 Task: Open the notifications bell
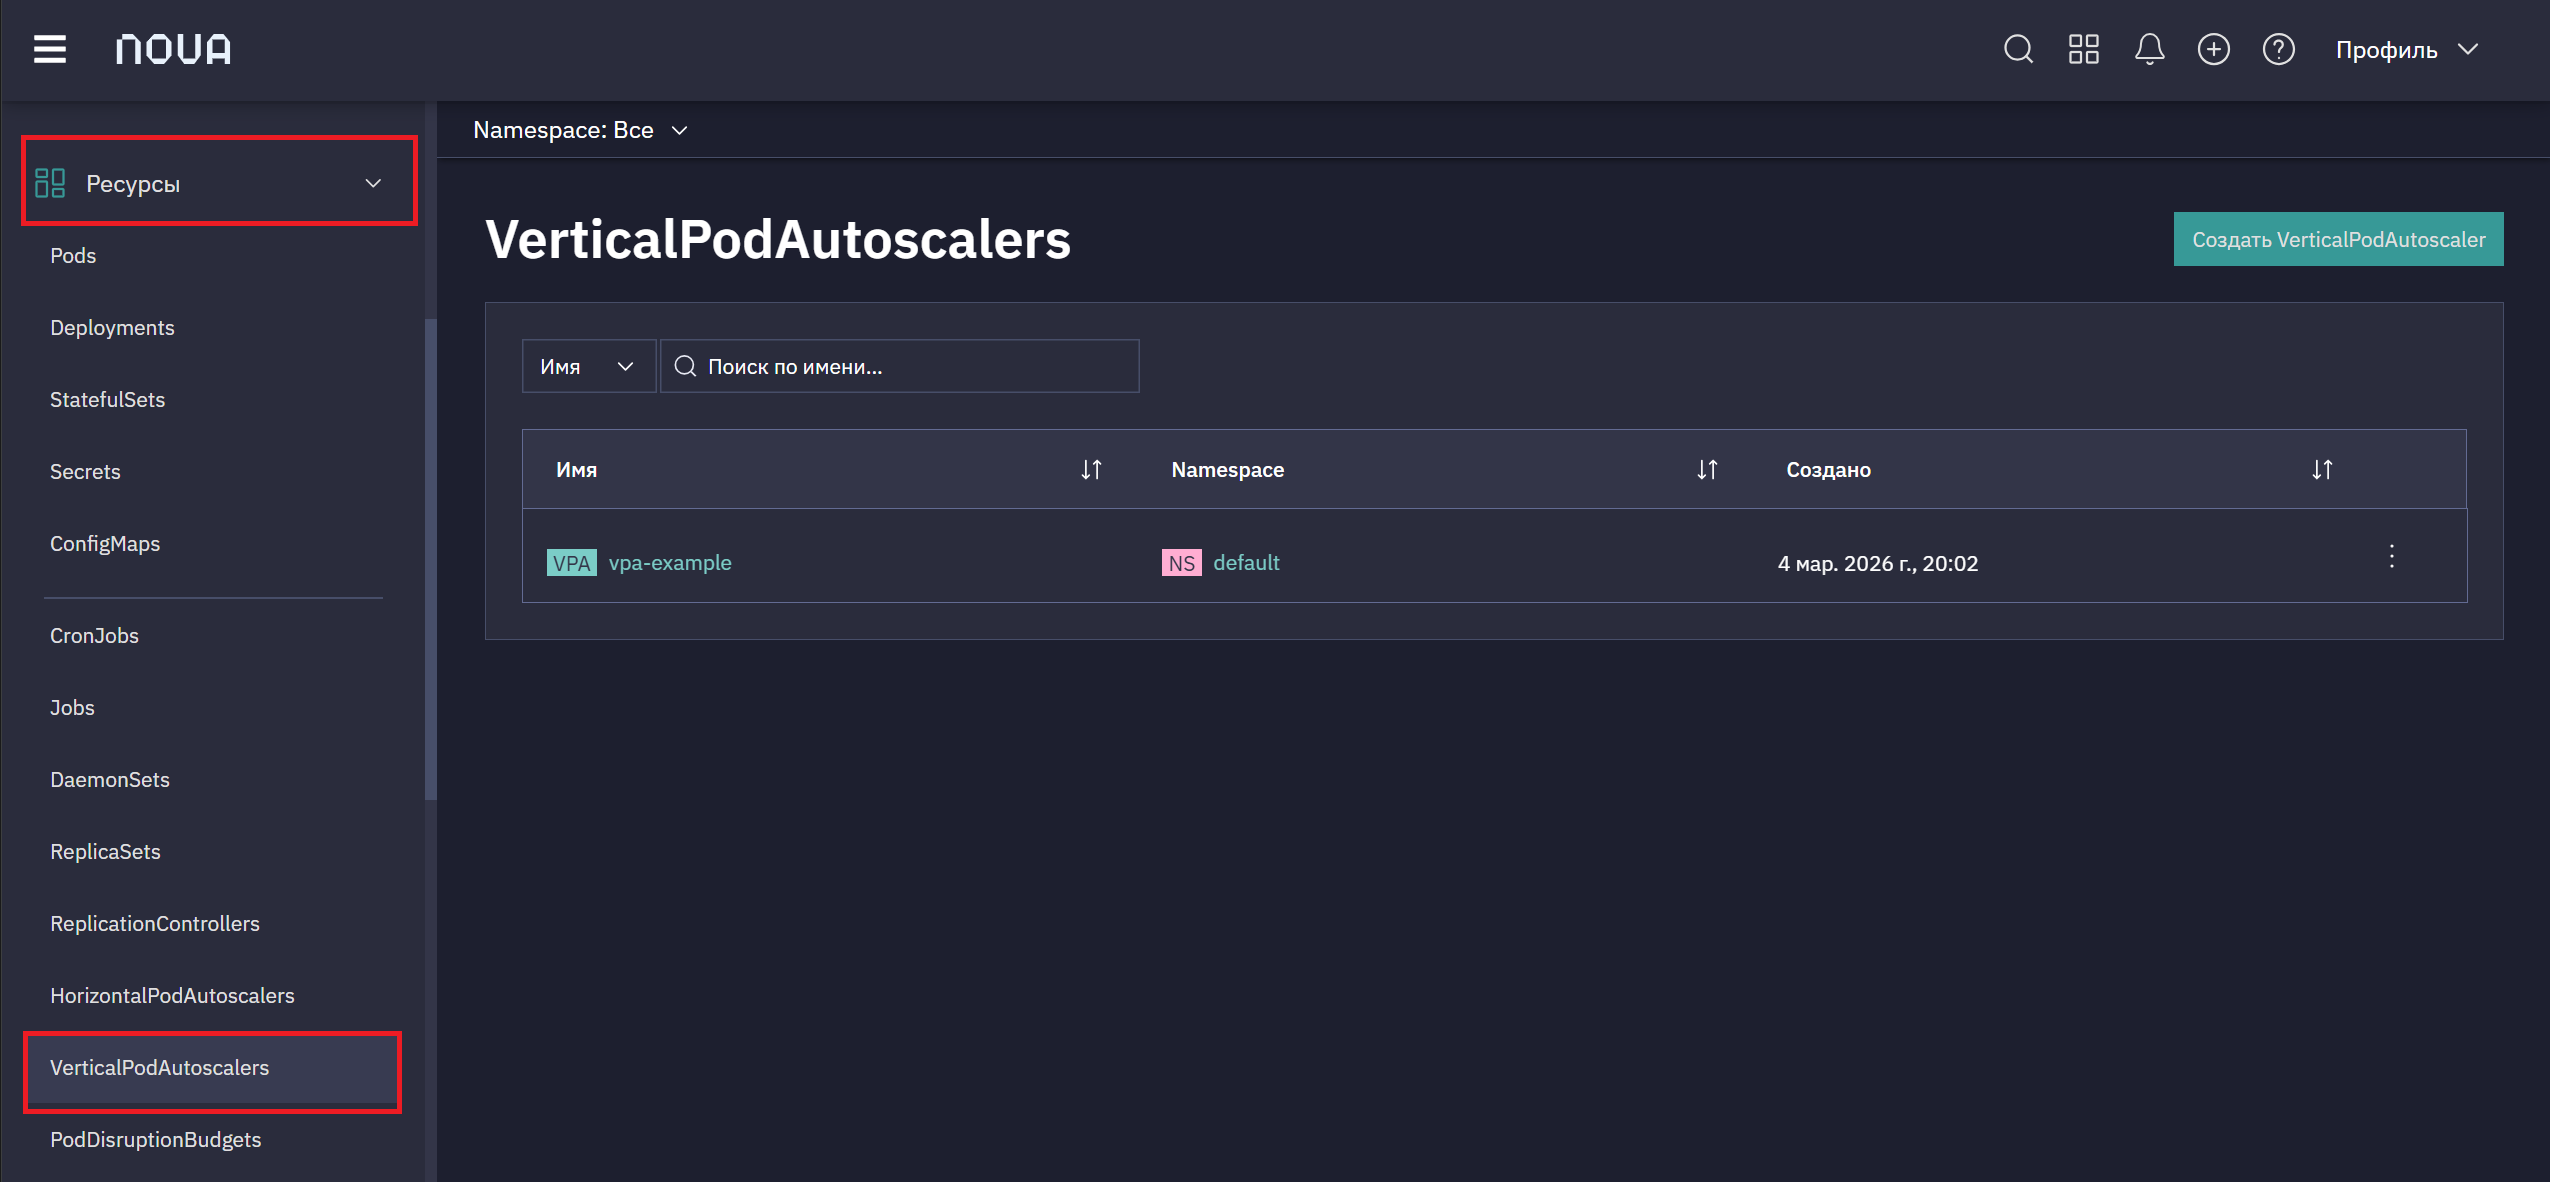click(2149, 49)
